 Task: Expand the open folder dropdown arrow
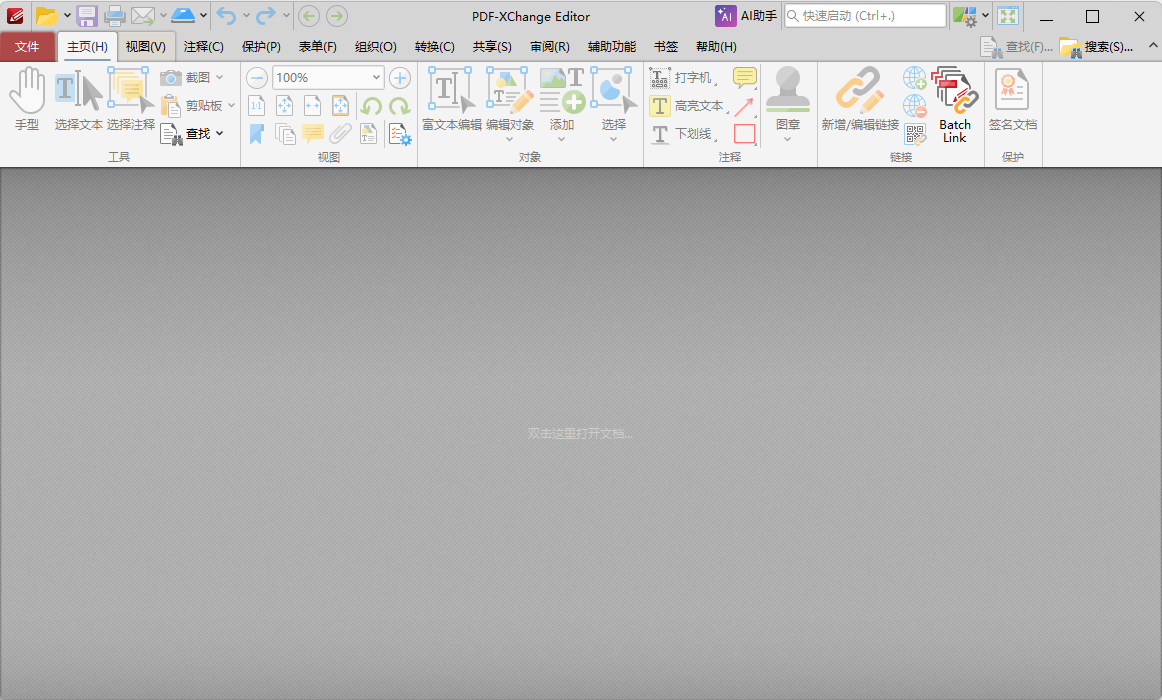pos(67,16)
